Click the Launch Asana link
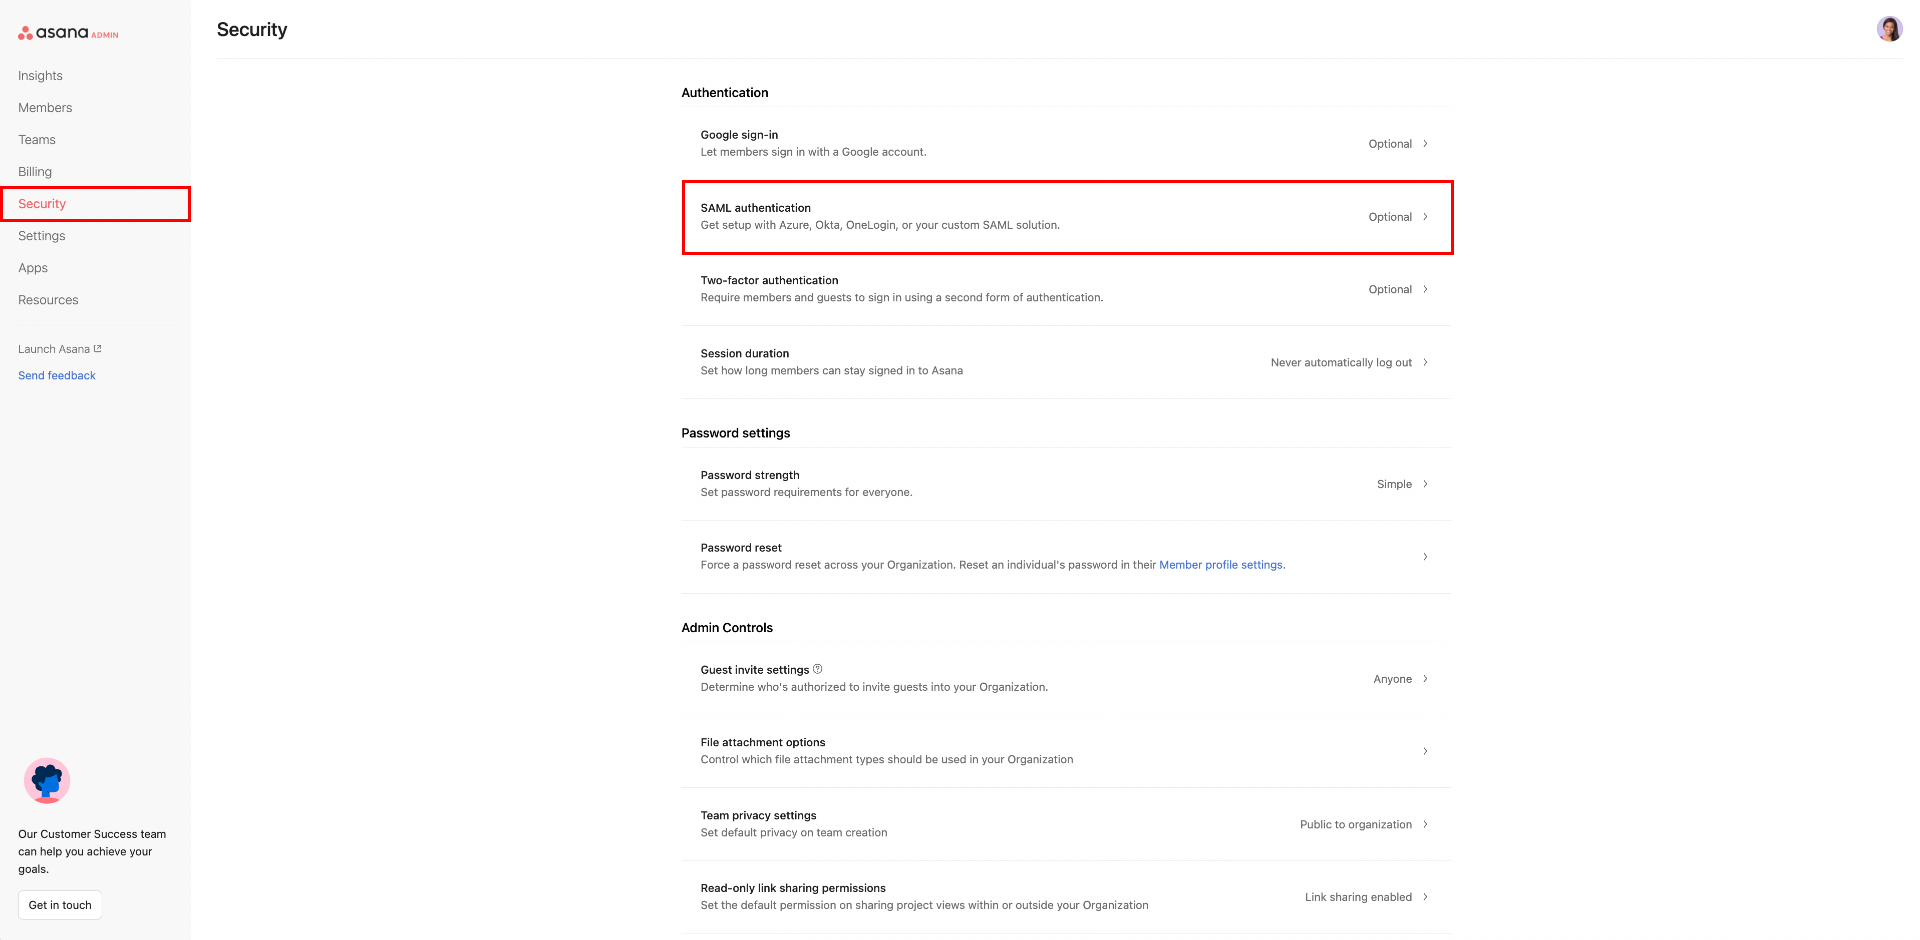The height and width of the screenshot is (940, 1920). tap(54, 349)
